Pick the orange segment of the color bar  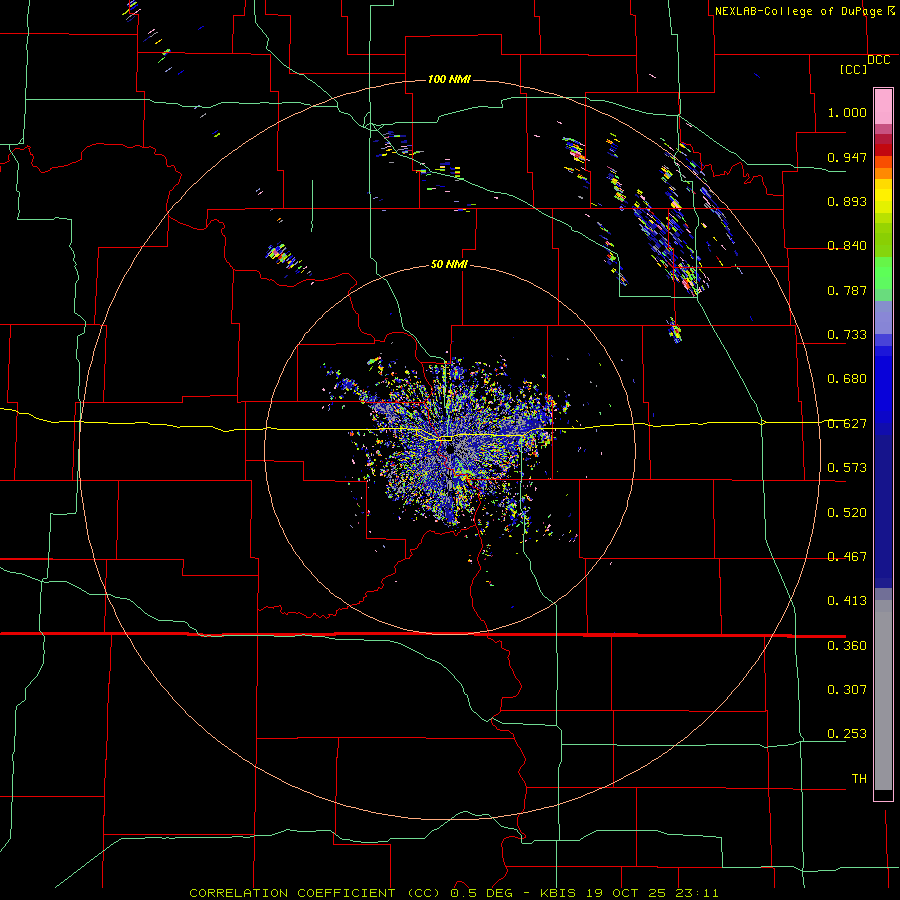tap(883, 173)
